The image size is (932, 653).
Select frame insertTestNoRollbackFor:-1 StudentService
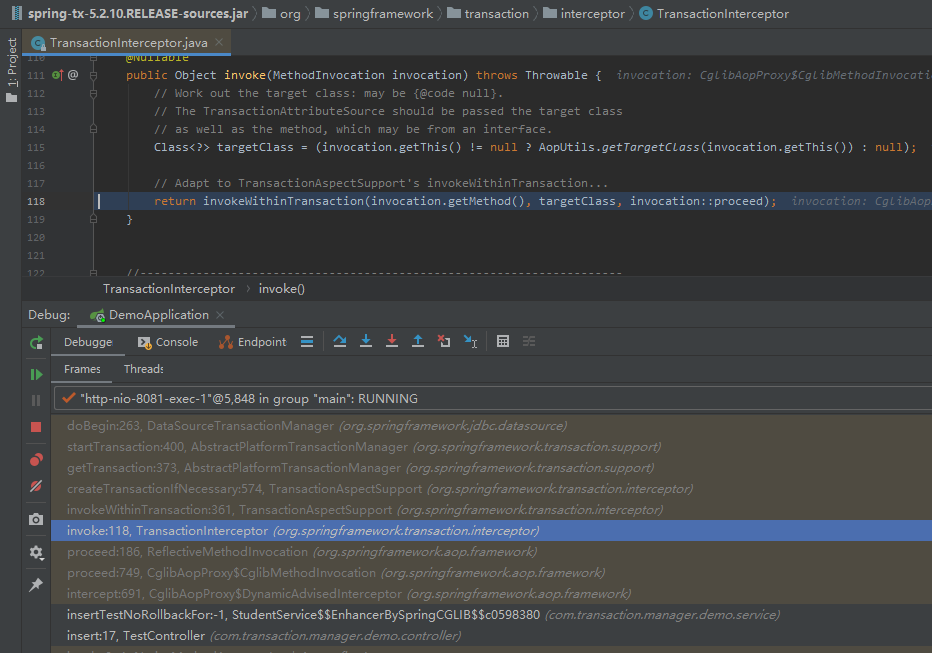492,614
